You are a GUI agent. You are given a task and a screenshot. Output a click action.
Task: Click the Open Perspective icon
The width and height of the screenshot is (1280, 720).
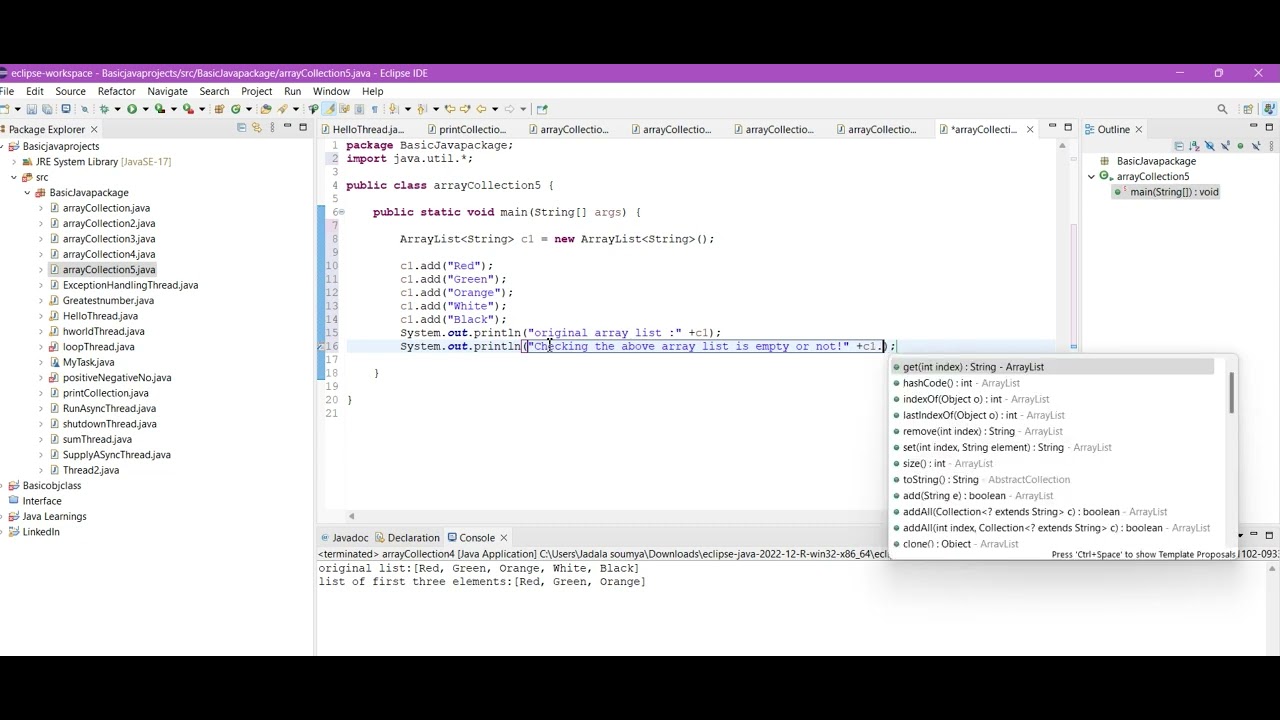coord(1248,109)
